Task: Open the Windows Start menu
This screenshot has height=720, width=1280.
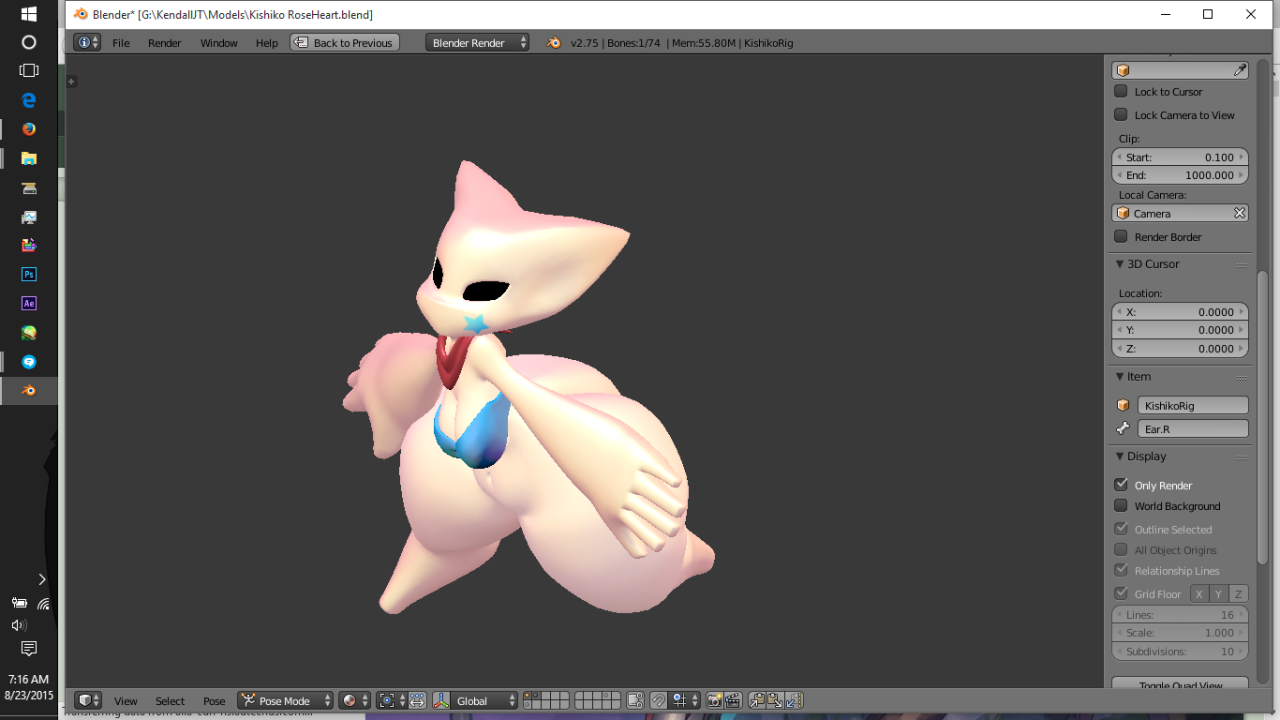Action: point(29,14)
